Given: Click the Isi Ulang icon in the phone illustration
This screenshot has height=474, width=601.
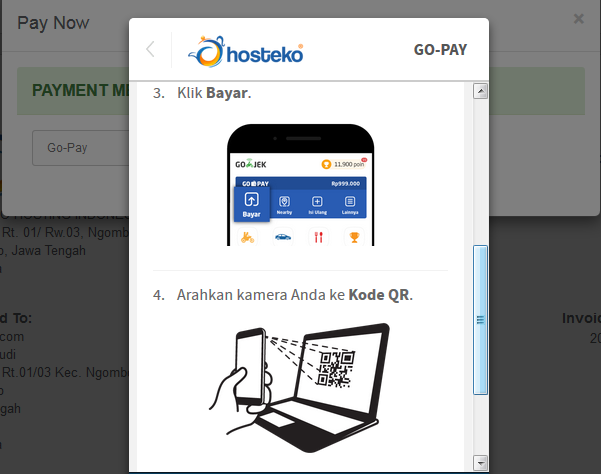Looking at the screenshot, I should [317, 205].
